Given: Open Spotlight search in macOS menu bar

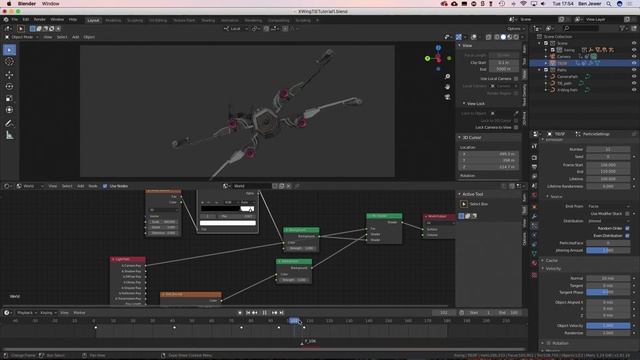Looking at the screenshot, I should (609, 4).
